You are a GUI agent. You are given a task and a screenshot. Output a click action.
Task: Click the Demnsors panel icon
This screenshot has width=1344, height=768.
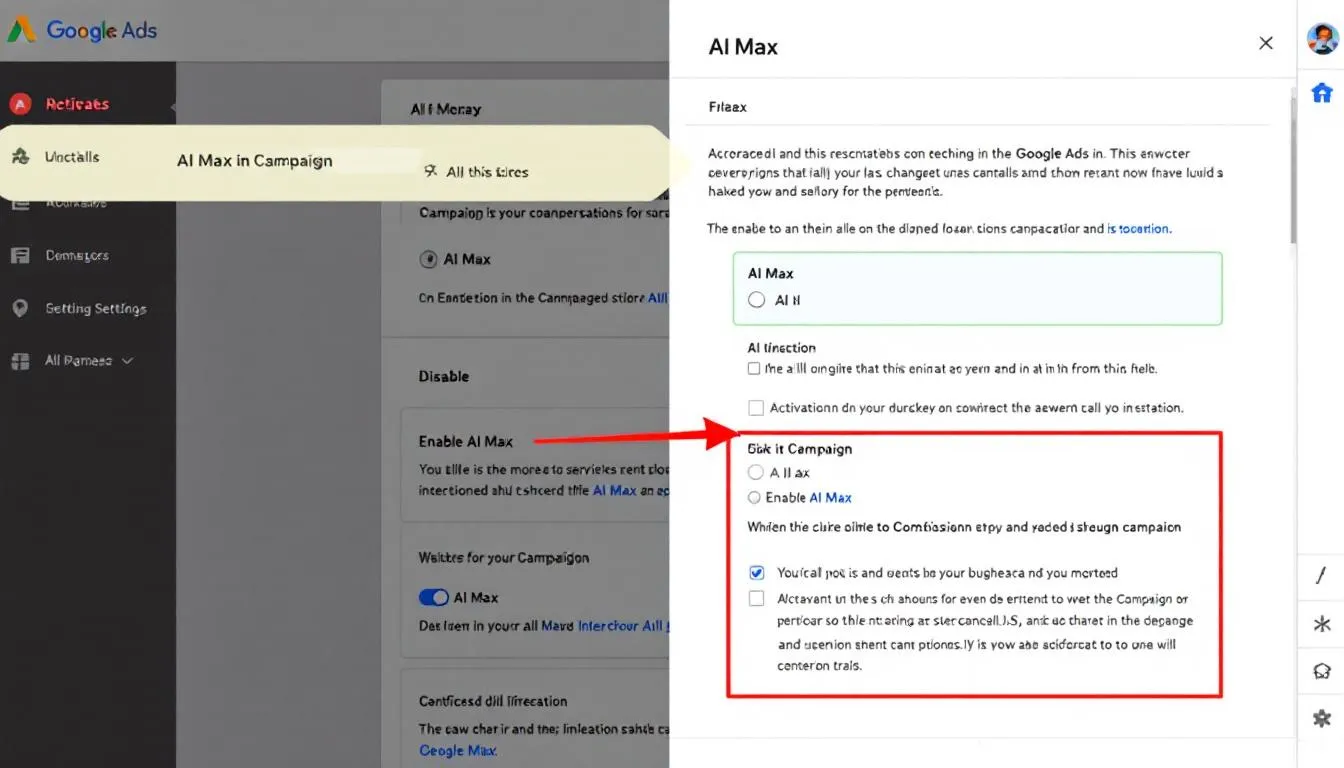22,255
